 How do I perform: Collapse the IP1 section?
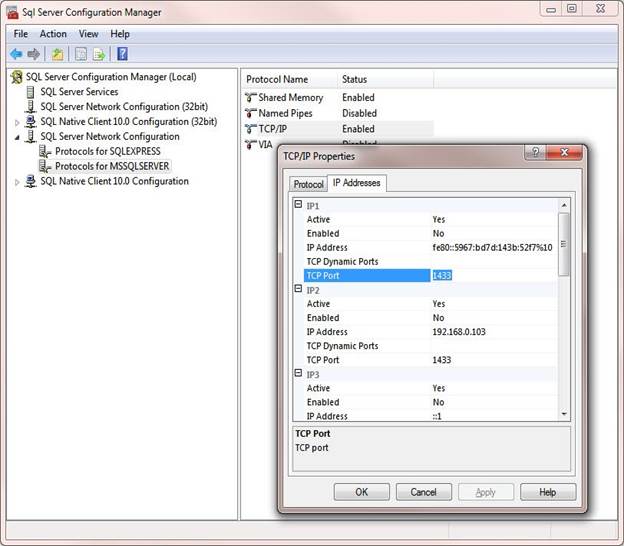(298, 205)
